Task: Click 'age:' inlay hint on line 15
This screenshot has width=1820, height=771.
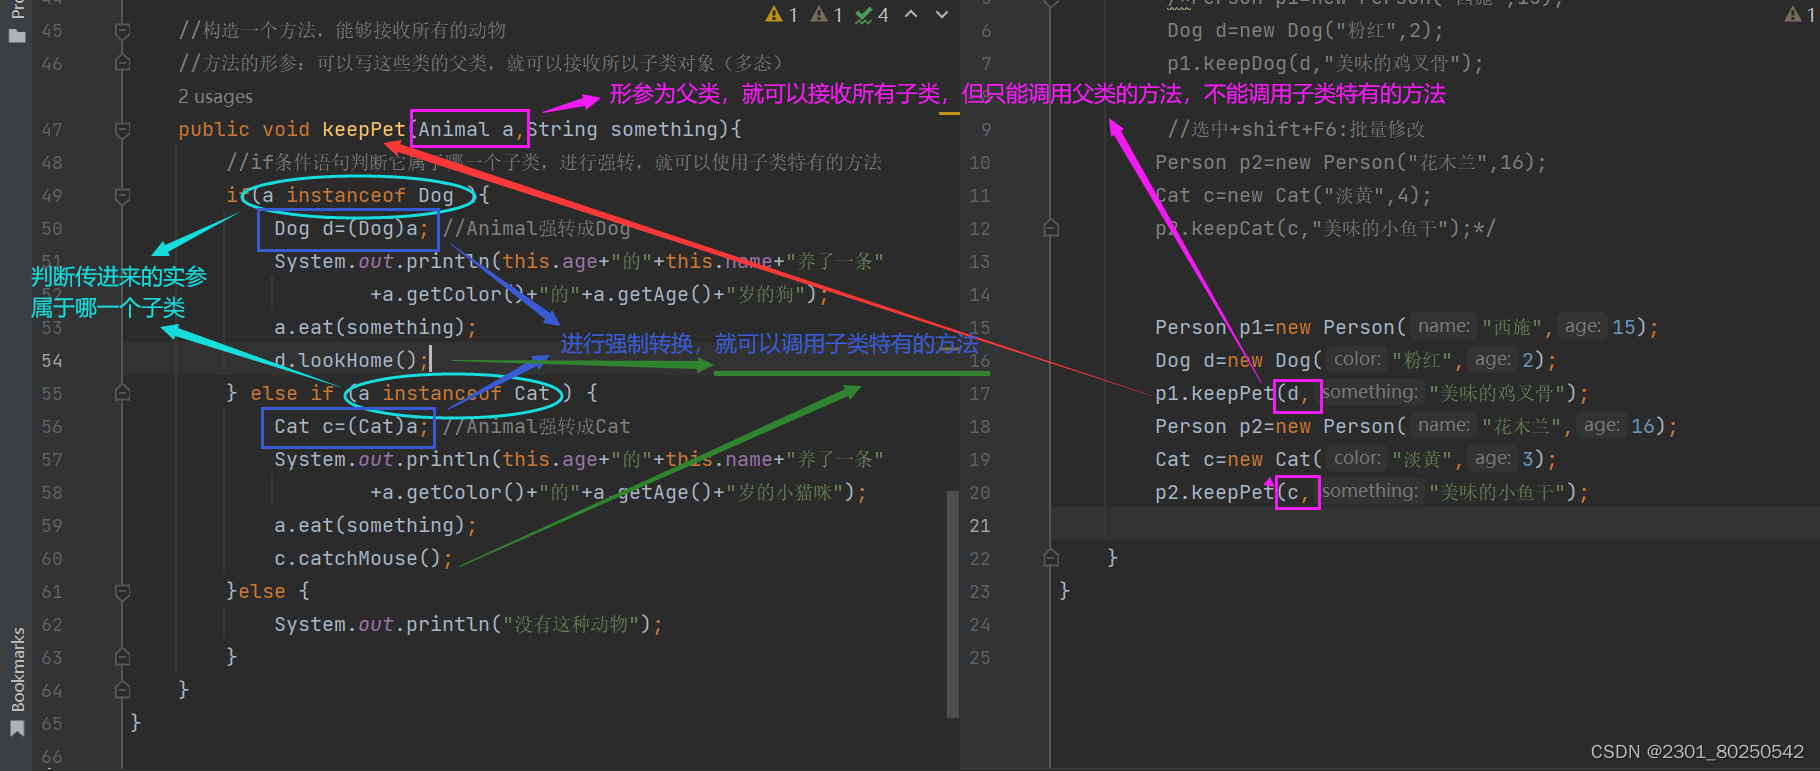Action: pos(1582,327)
